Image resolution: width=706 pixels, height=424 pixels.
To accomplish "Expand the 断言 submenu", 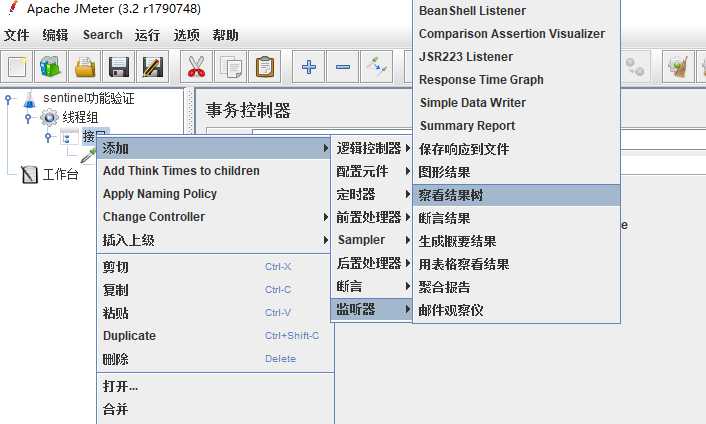I will tap(372, 286).
